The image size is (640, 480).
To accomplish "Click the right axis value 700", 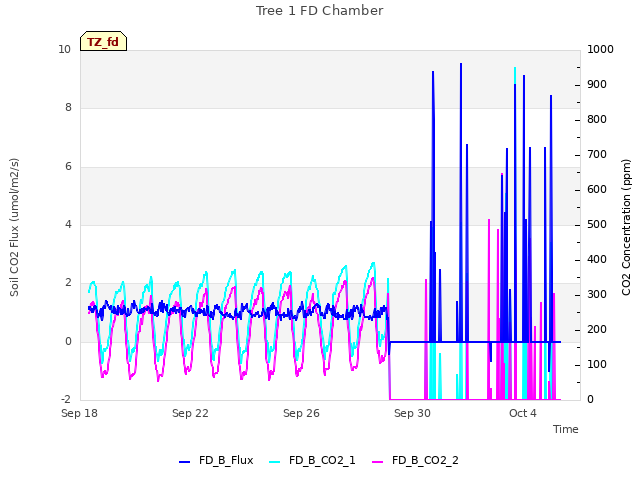I will point(597,154).
